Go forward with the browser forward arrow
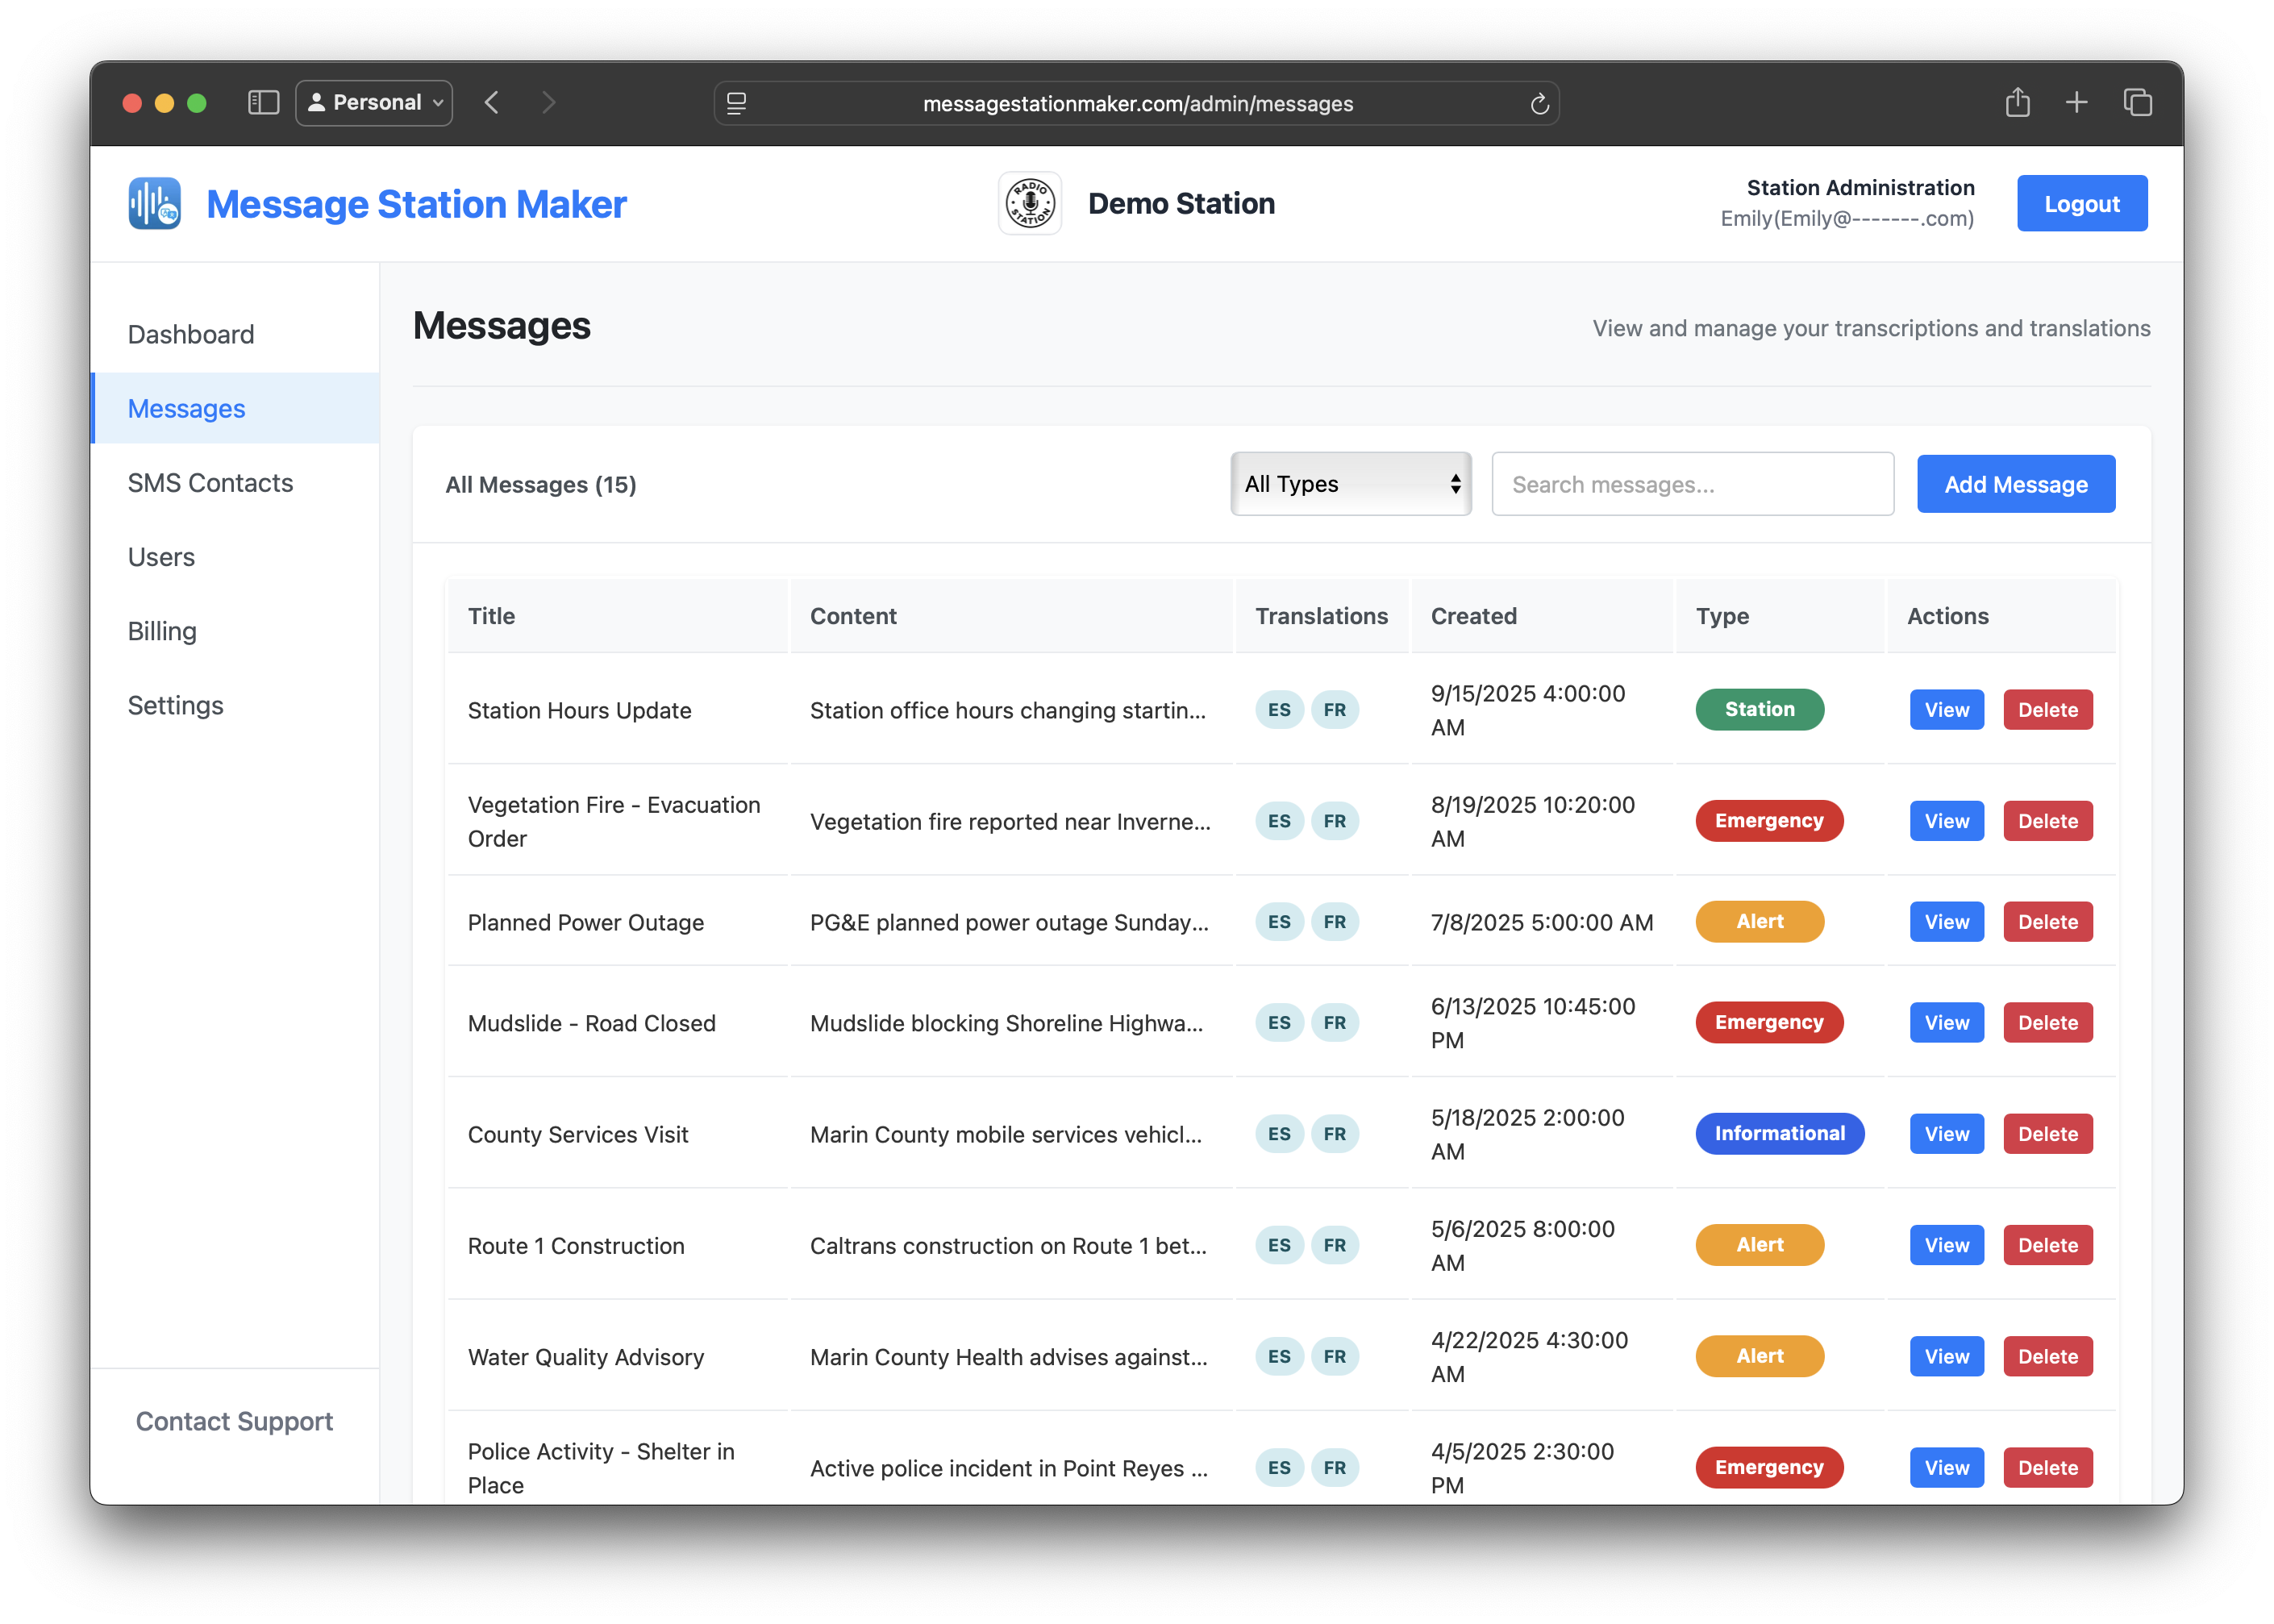 pos(548,102)
